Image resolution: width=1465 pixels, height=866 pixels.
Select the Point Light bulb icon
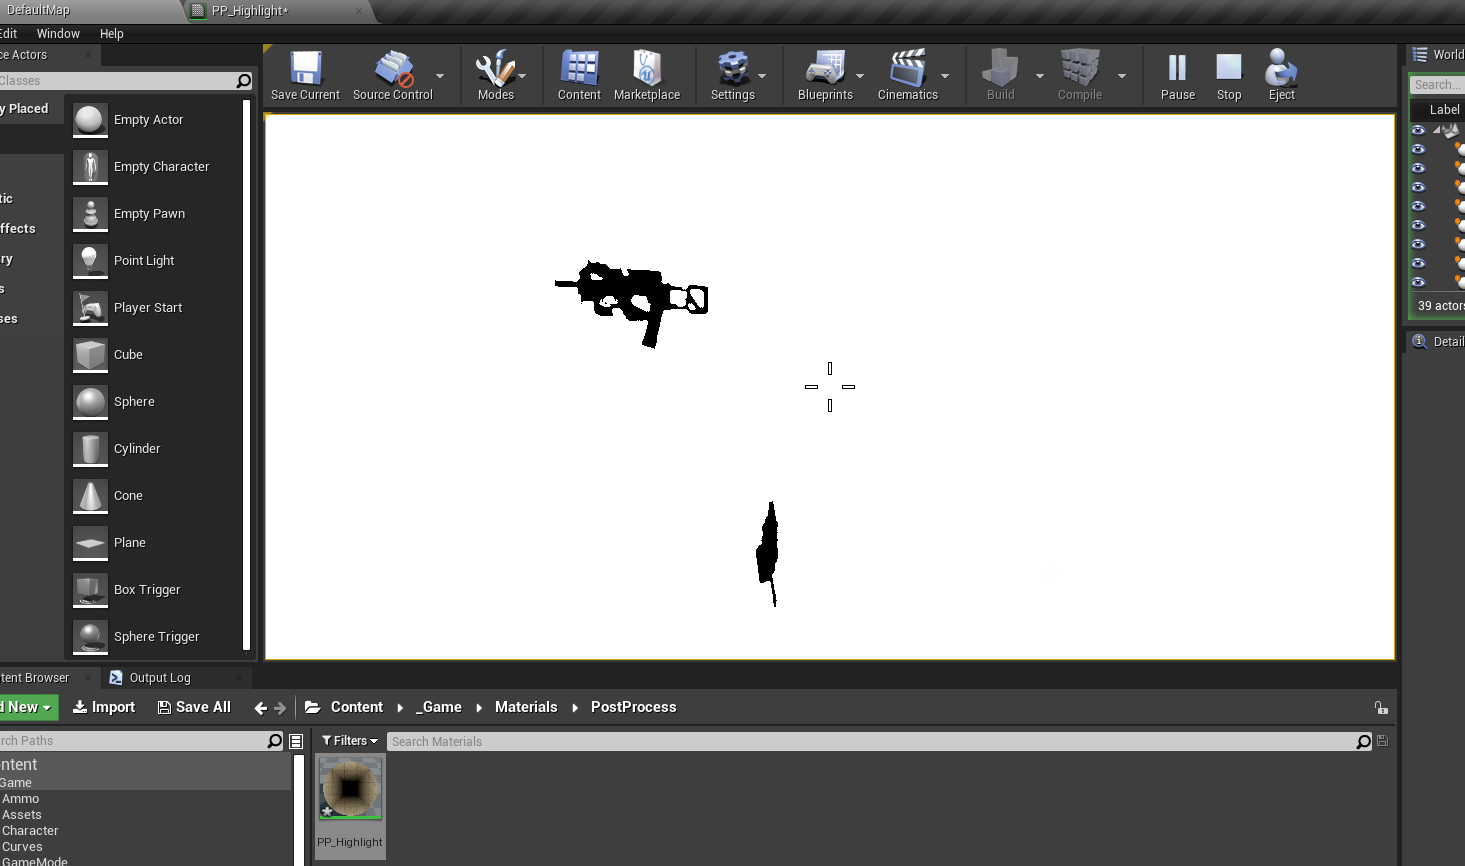[90, 261]
